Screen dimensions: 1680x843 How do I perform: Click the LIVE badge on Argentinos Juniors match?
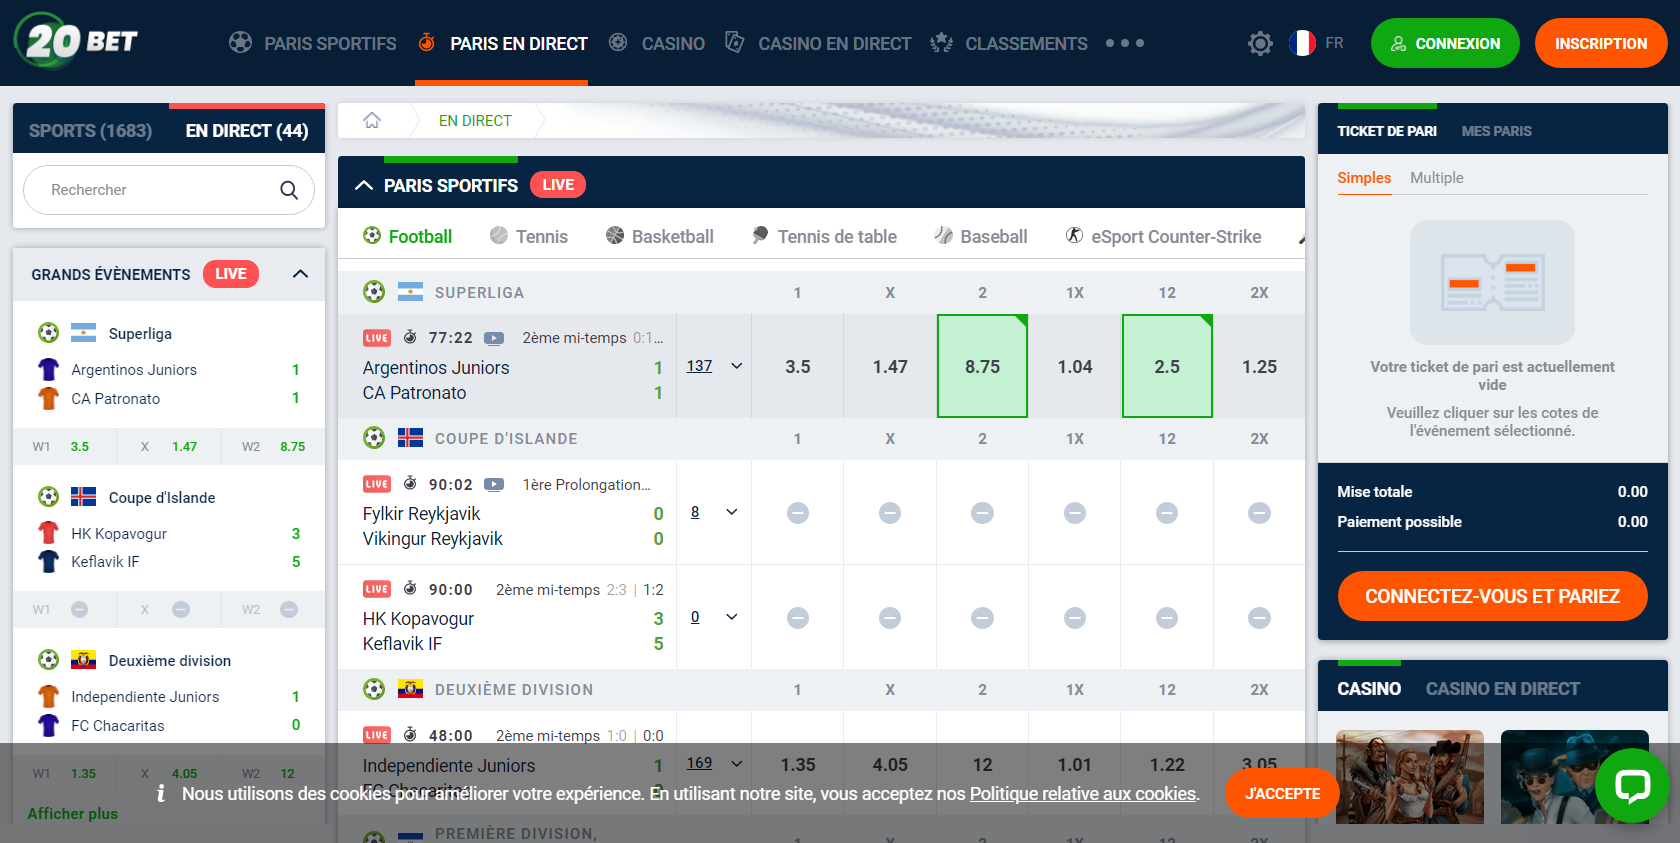[x=377, y=338]
